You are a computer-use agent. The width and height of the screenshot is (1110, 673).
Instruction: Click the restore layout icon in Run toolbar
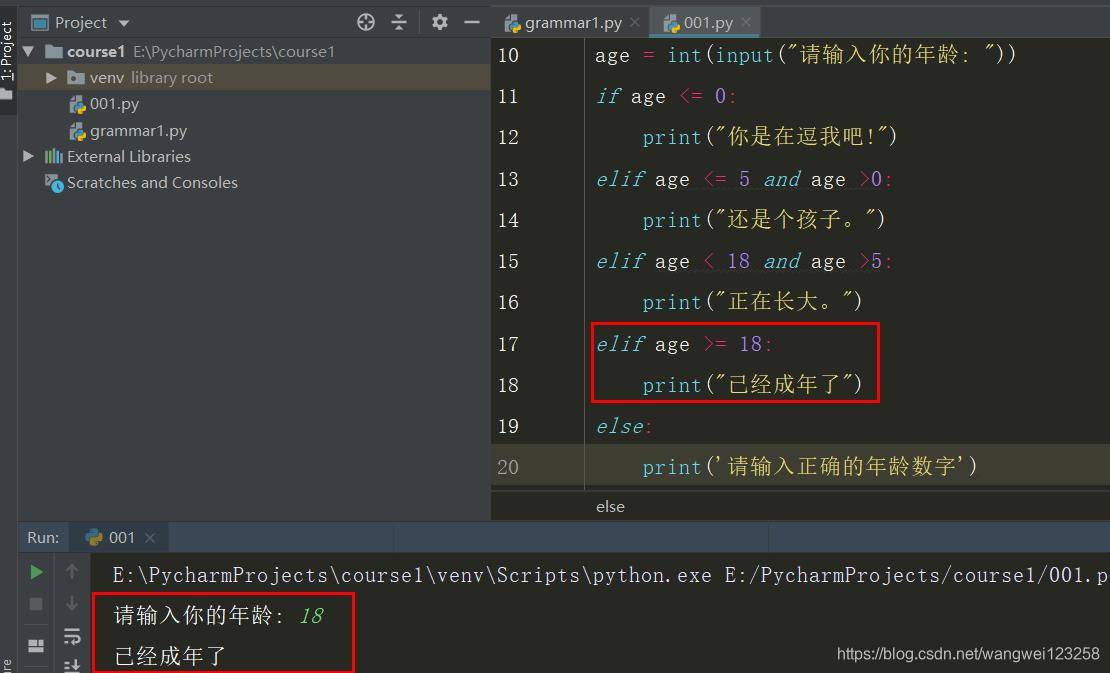tap(36, 644)
